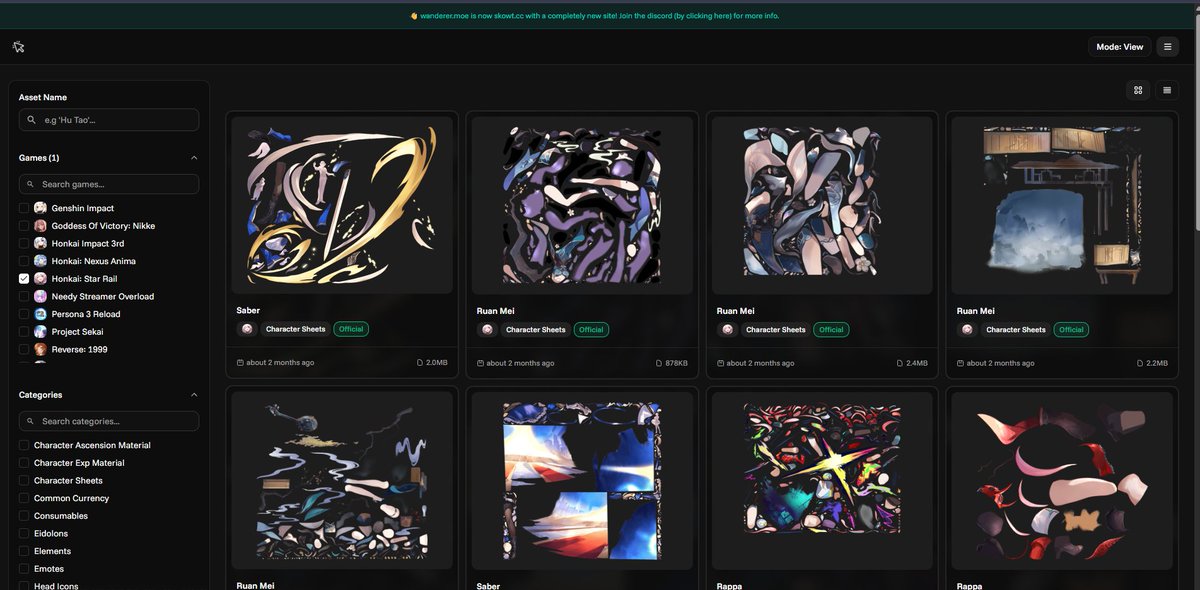
Task: Collapse the Categories section chevron
Action: click(194, 395)
